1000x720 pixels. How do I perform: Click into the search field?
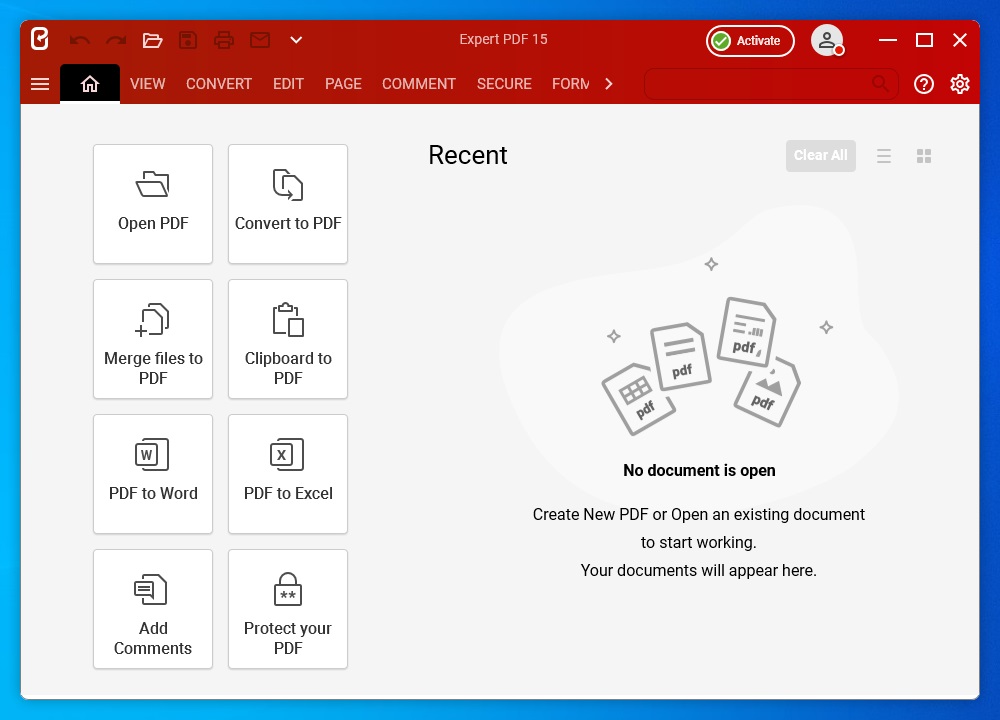(771, 84)
